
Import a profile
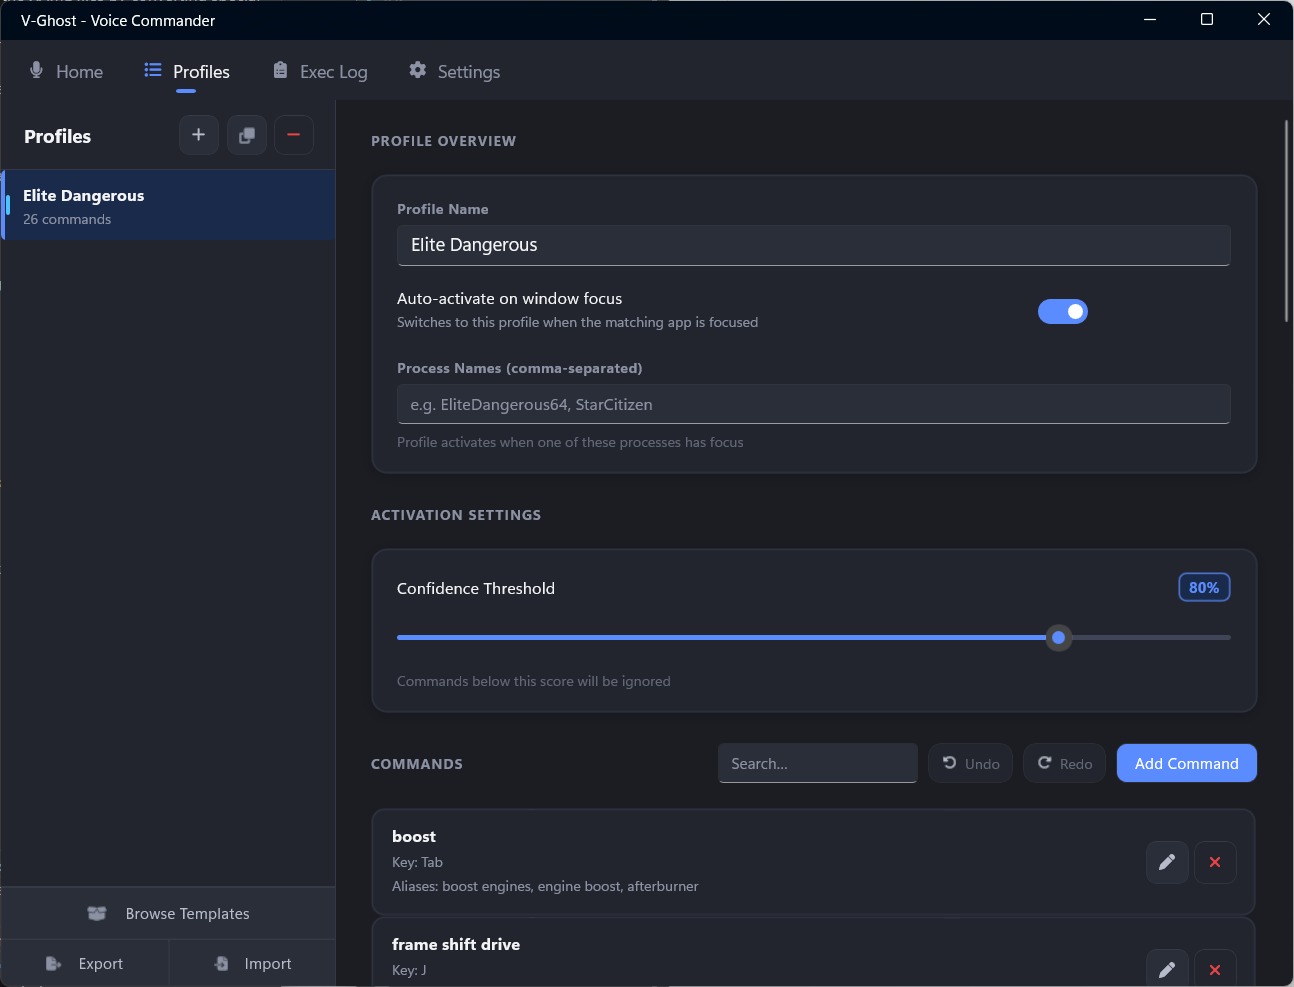pos(252,963)
